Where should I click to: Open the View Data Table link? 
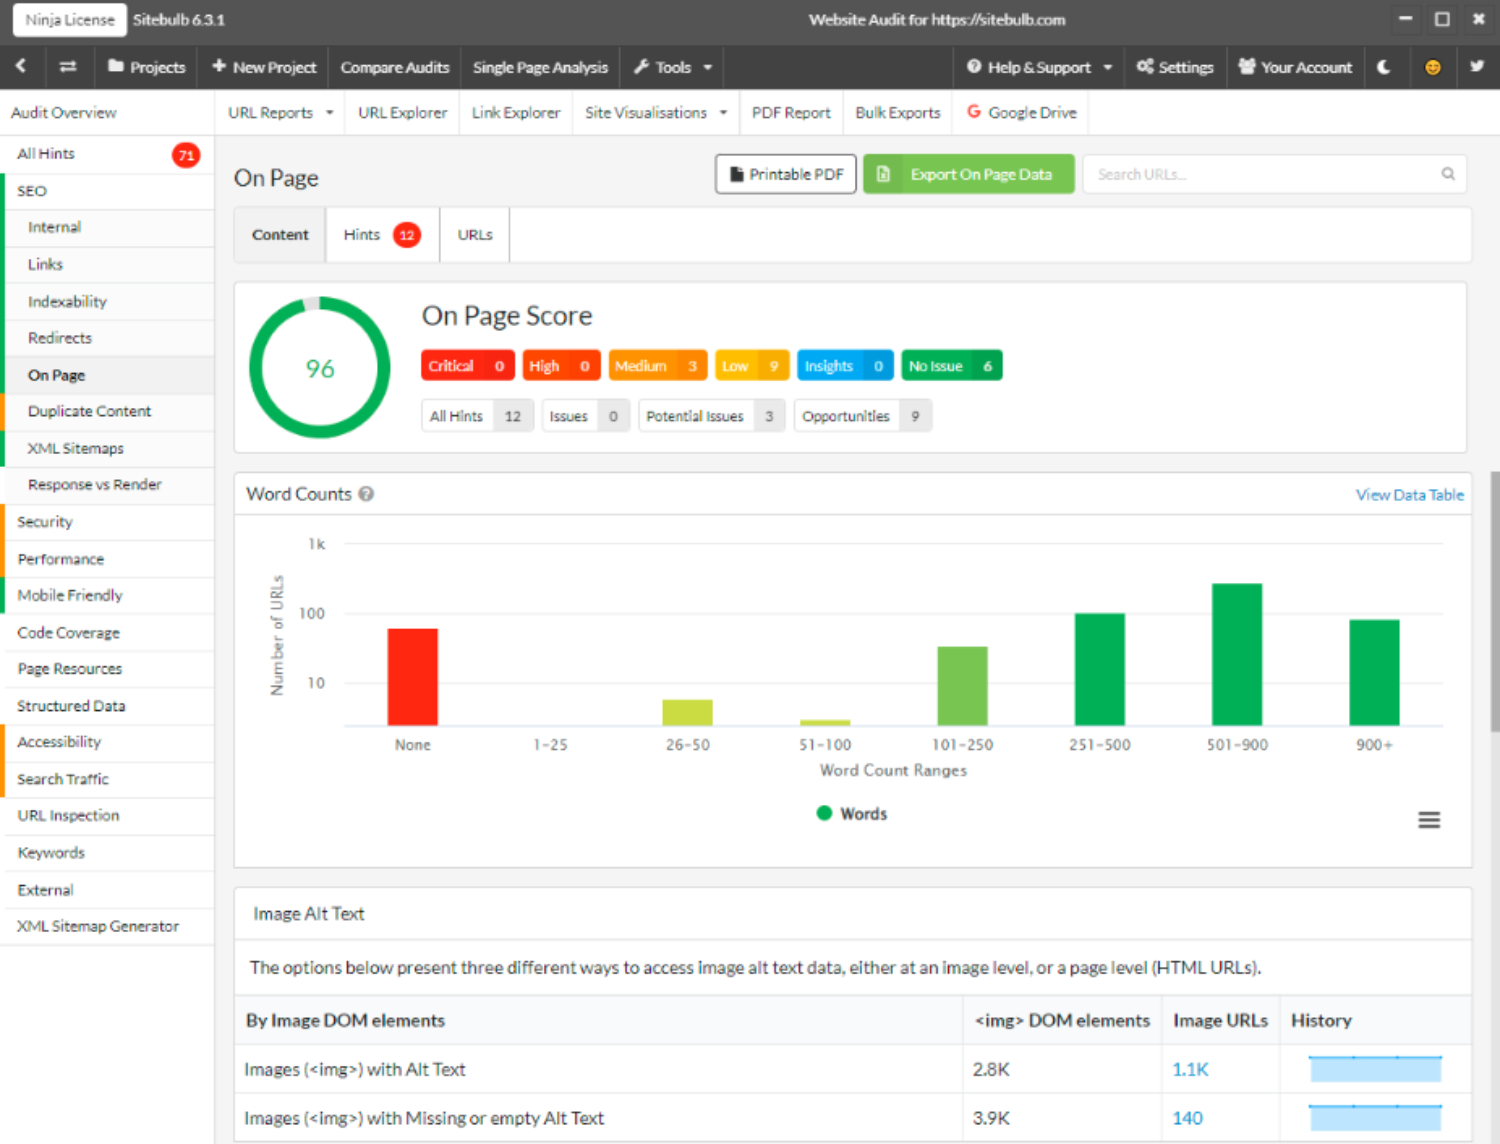pos(1409,494)
